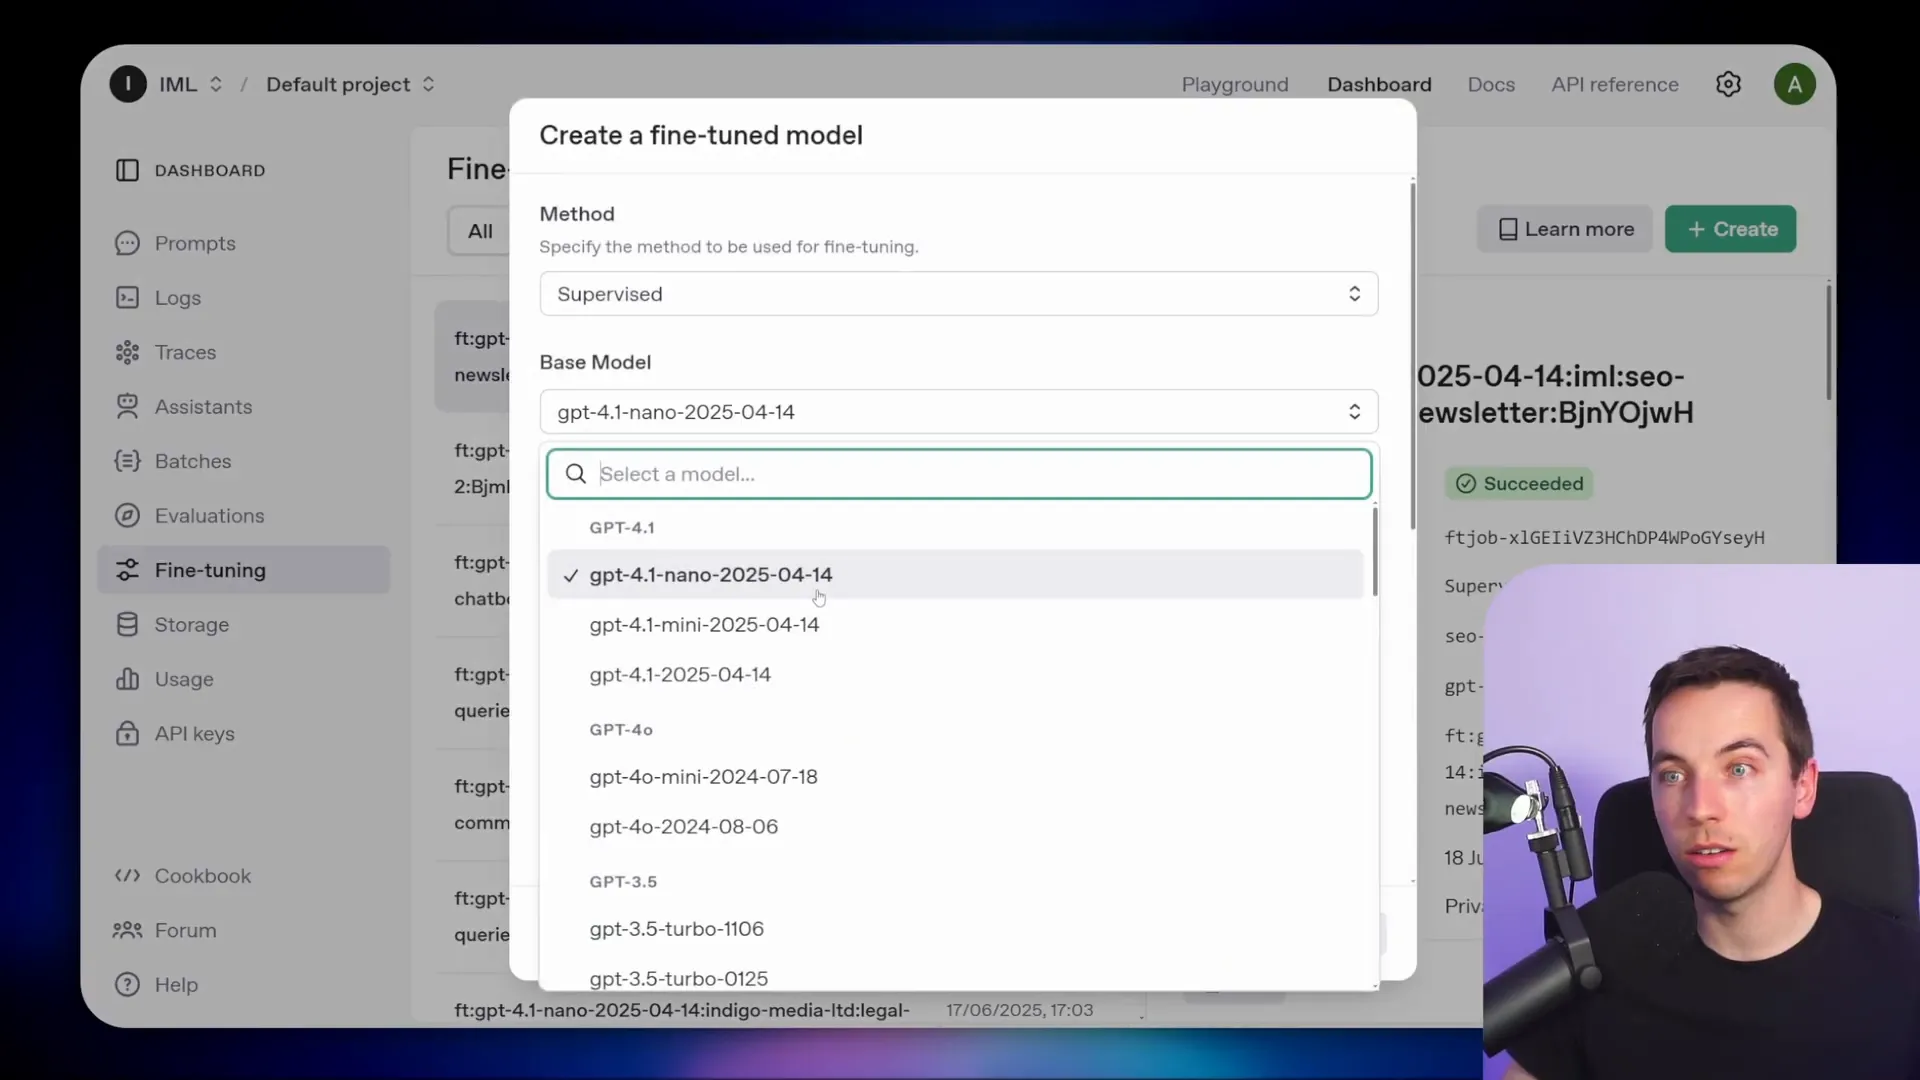This screenshot has width=1920, height=1080.
Task: Switch to the Dashboard tab
Action: (x=1379, y=84)
